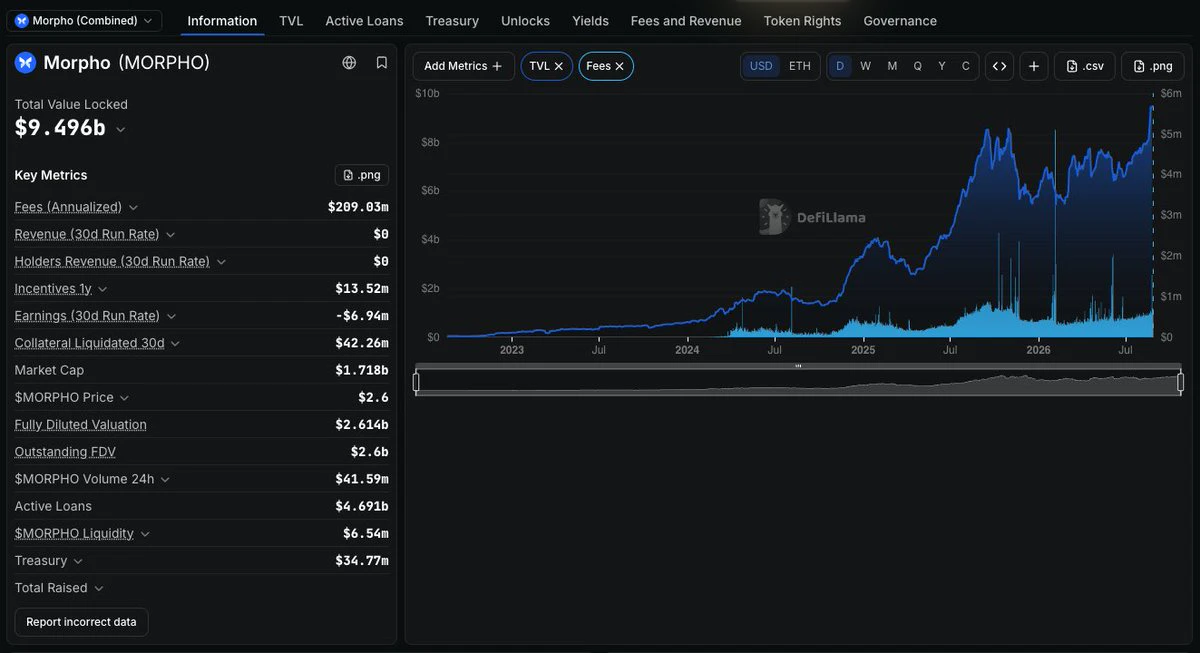The image size is (1200, 653).
Task: Click the Morpho logo in the header card
Action: pyautogui.click(x=25, y=63)
